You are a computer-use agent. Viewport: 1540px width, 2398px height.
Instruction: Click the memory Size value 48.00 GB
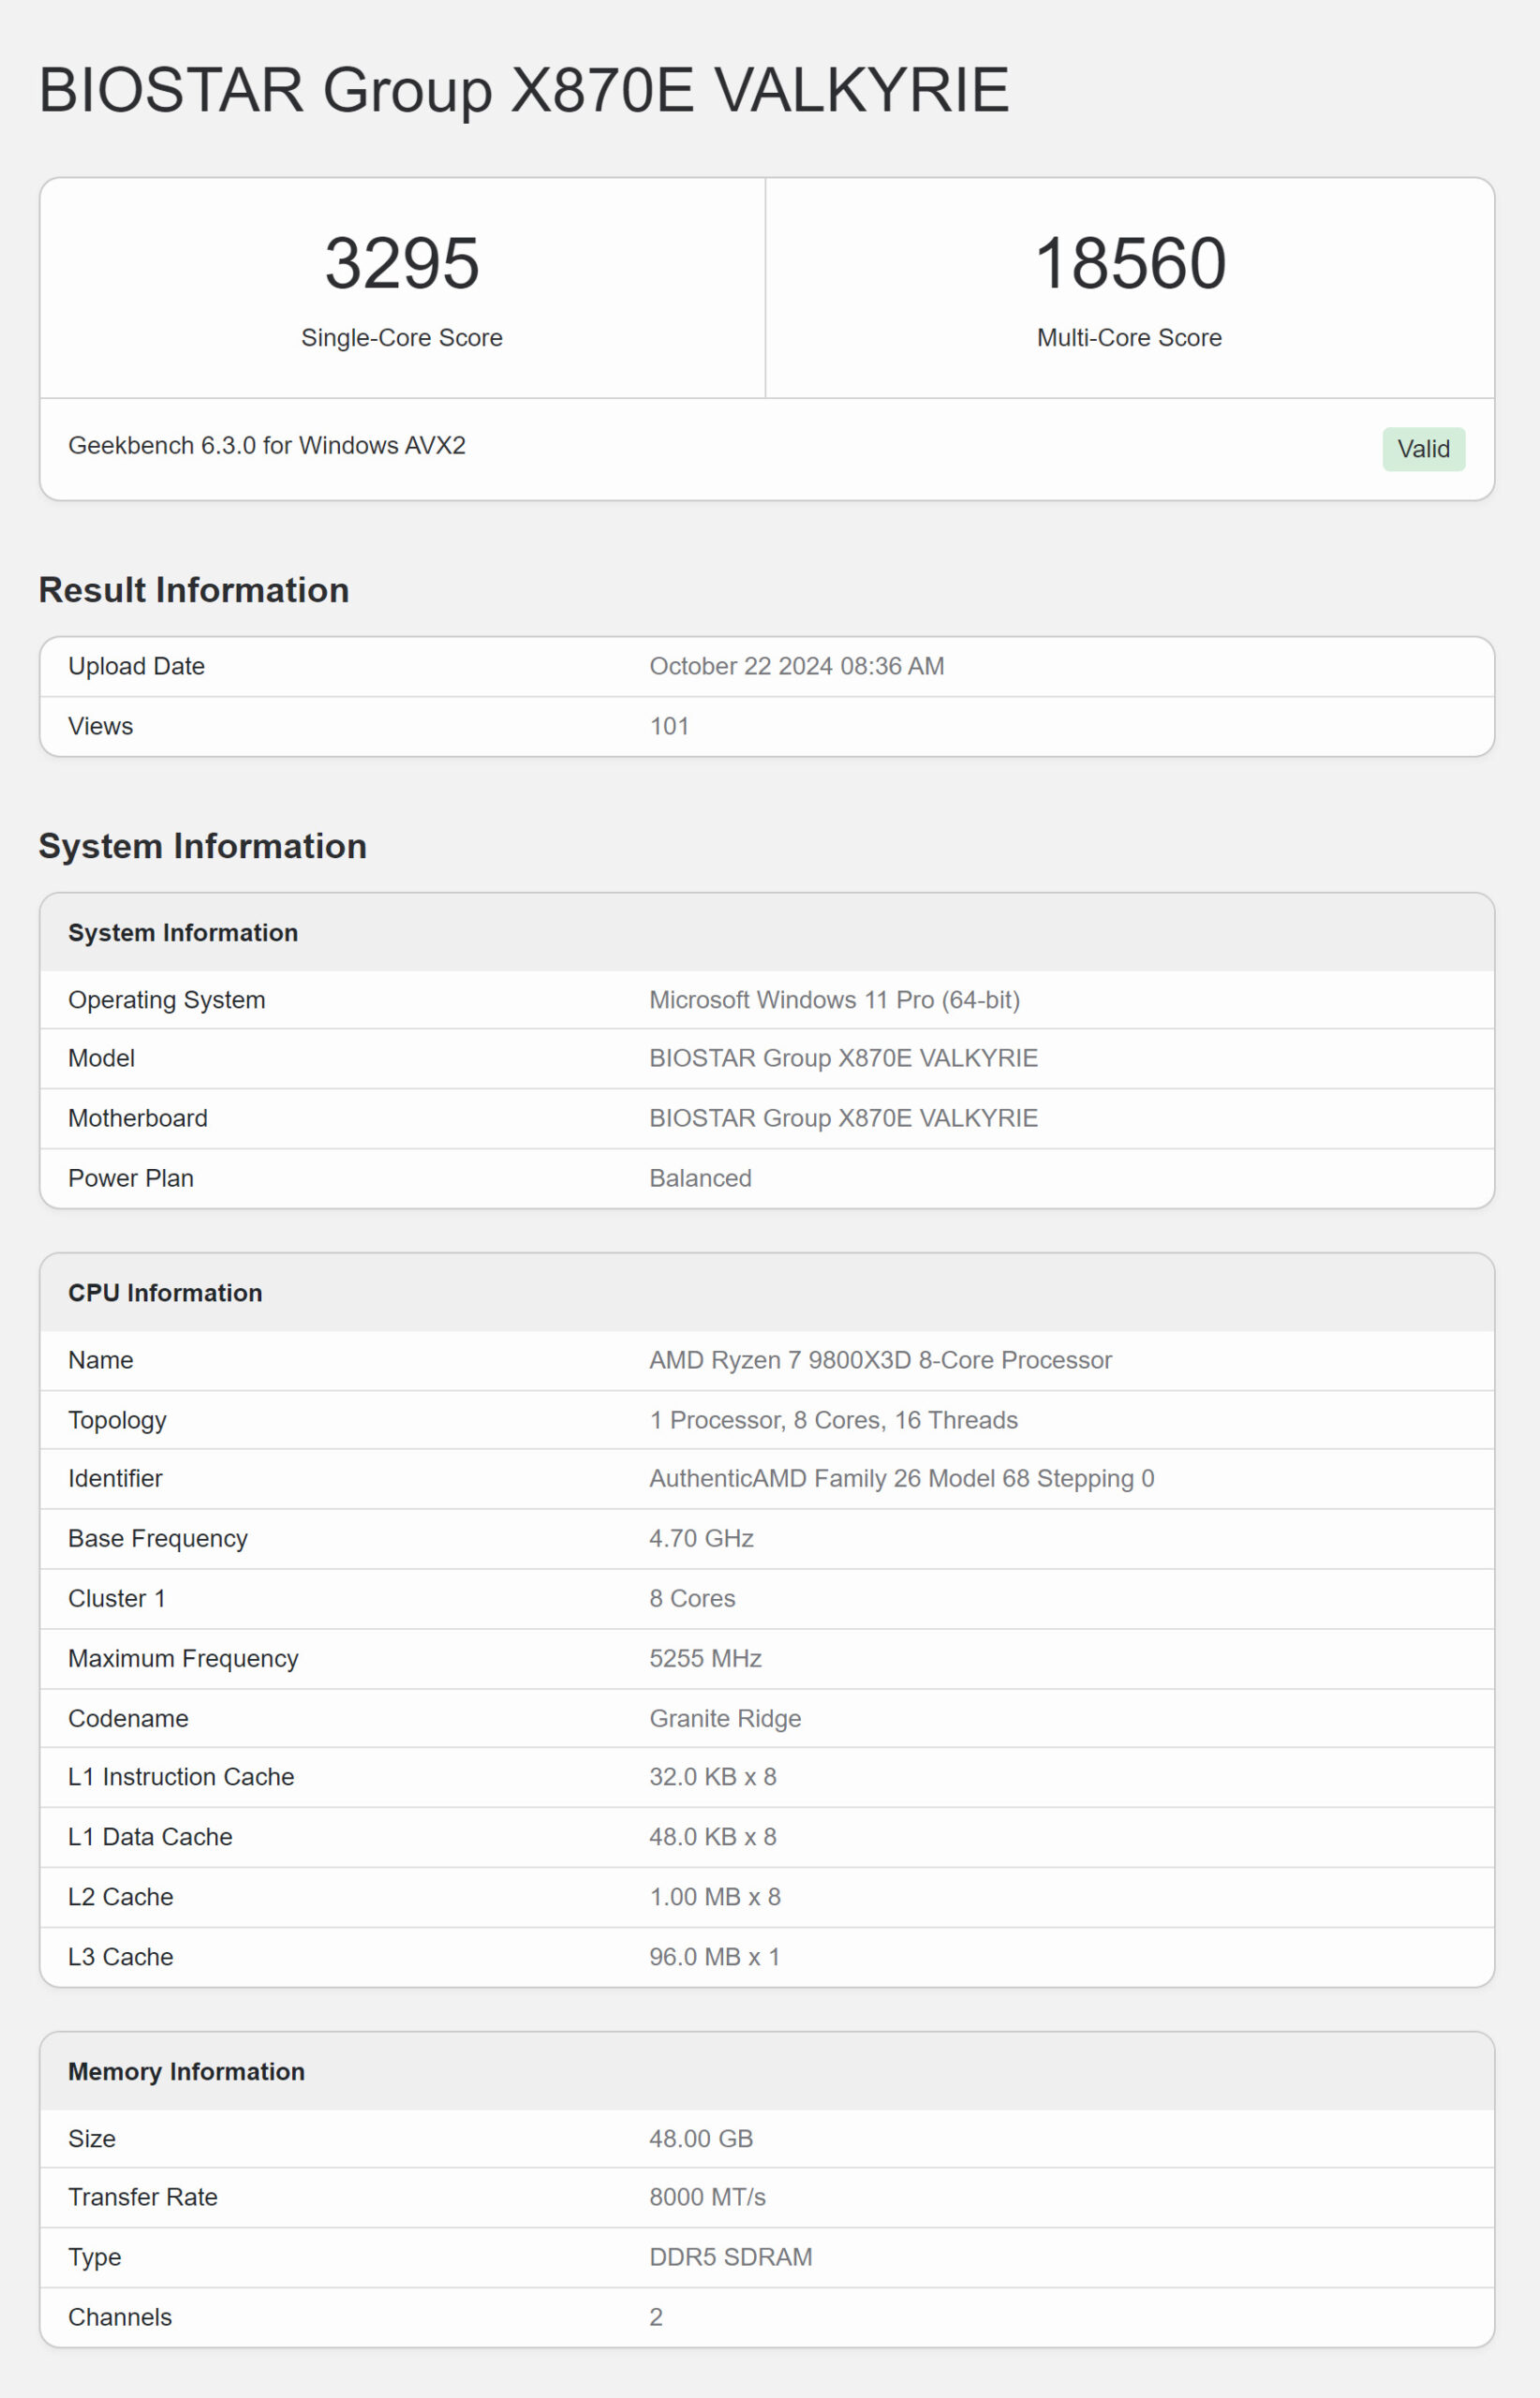(x=701, y=2138)
